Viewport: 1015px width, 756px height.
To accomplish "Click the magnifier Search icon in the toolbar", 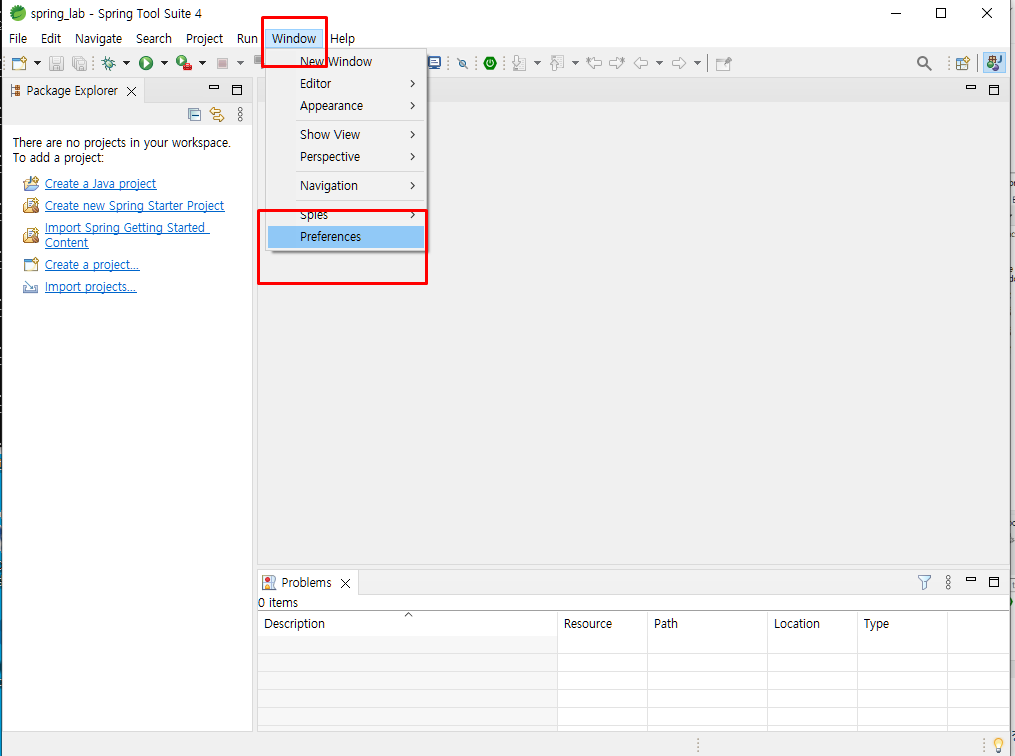I will pyautogui.click(x=924, y=63).
